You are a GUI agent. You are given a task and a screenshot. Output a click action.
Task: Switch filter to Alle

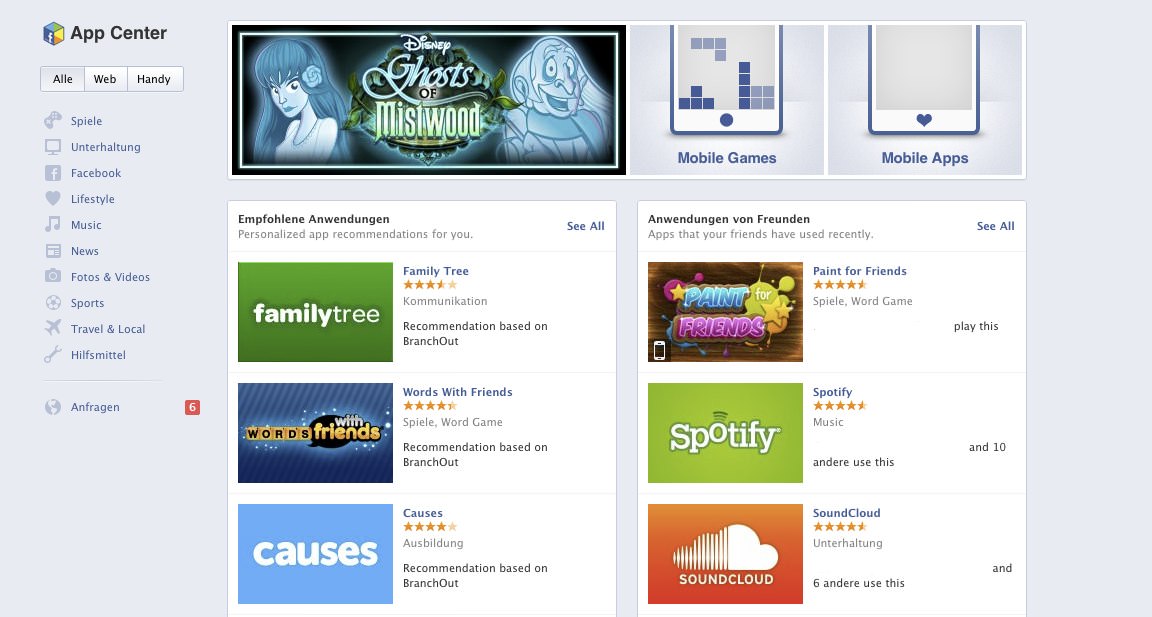tap(62, 79)
